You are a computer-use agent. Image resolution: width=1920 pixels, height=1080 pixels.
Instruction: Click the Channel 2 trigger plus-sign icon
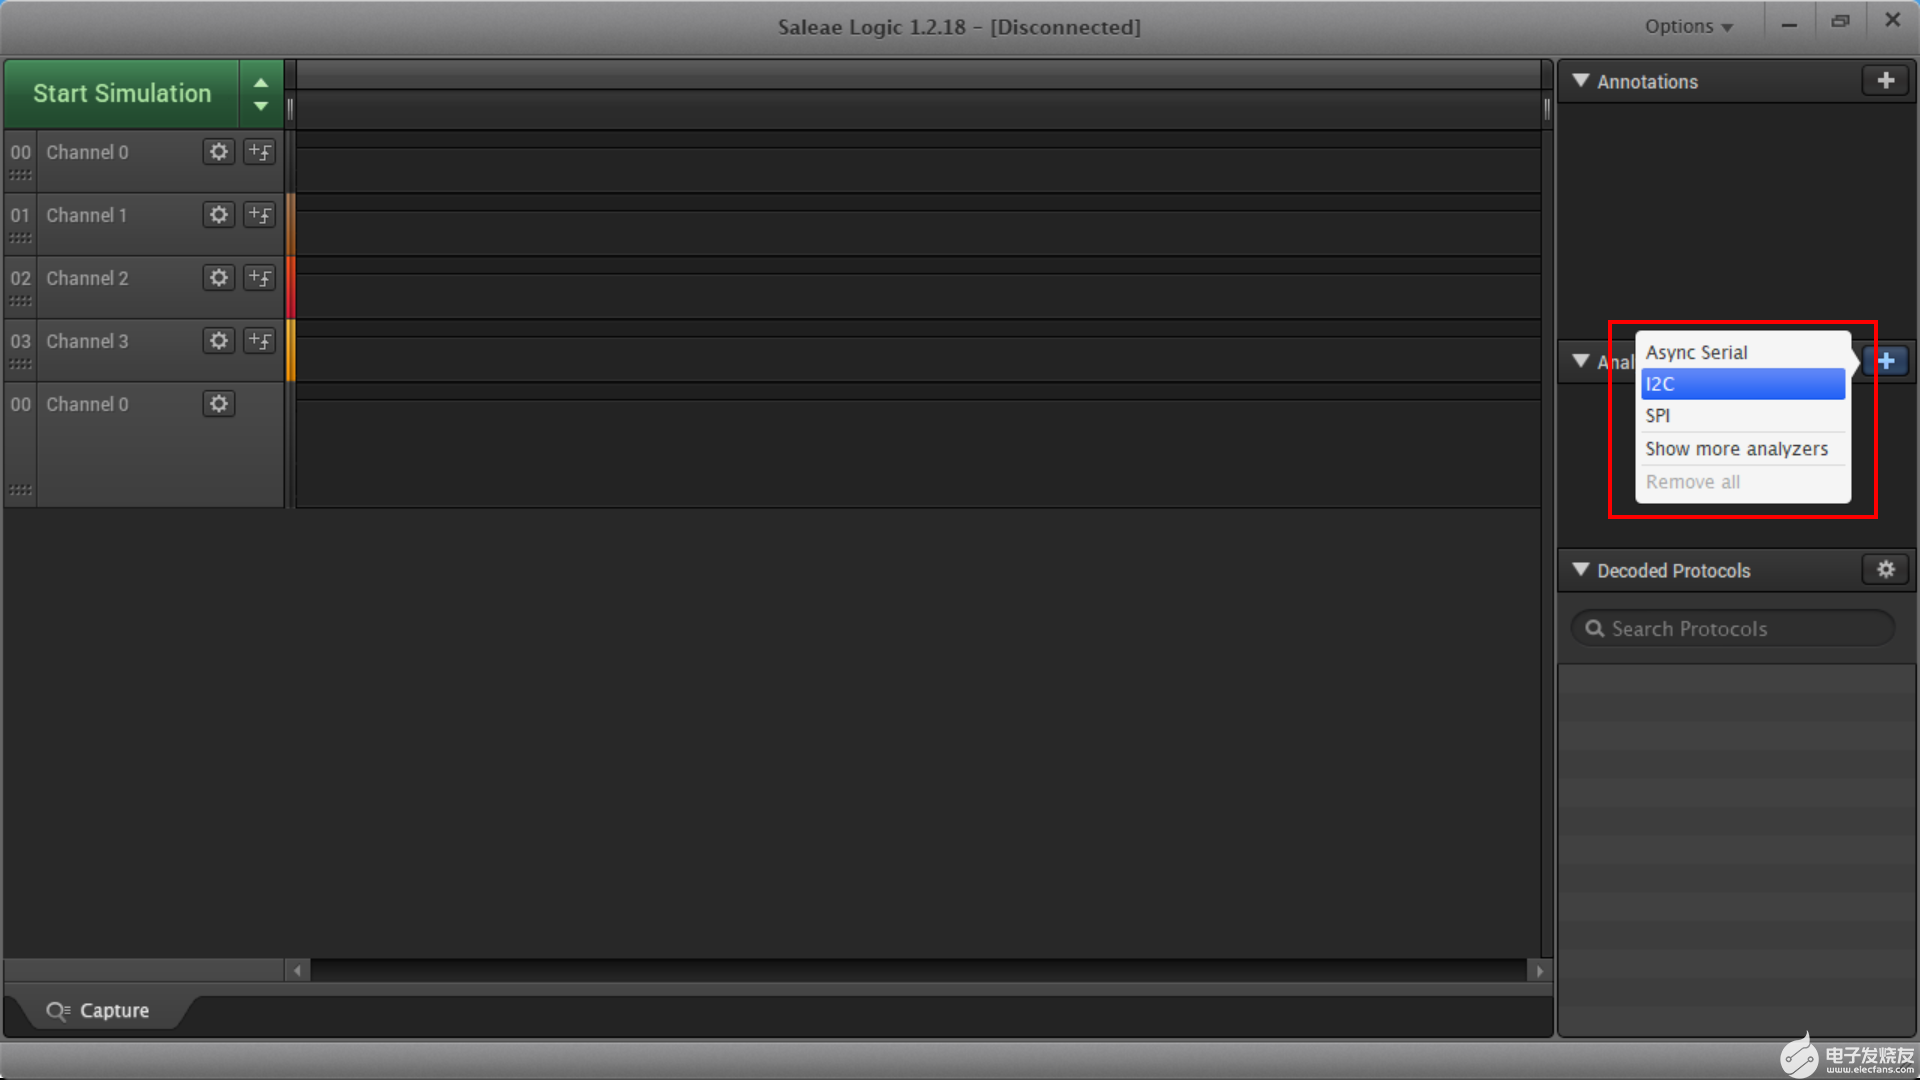point(258,277)
